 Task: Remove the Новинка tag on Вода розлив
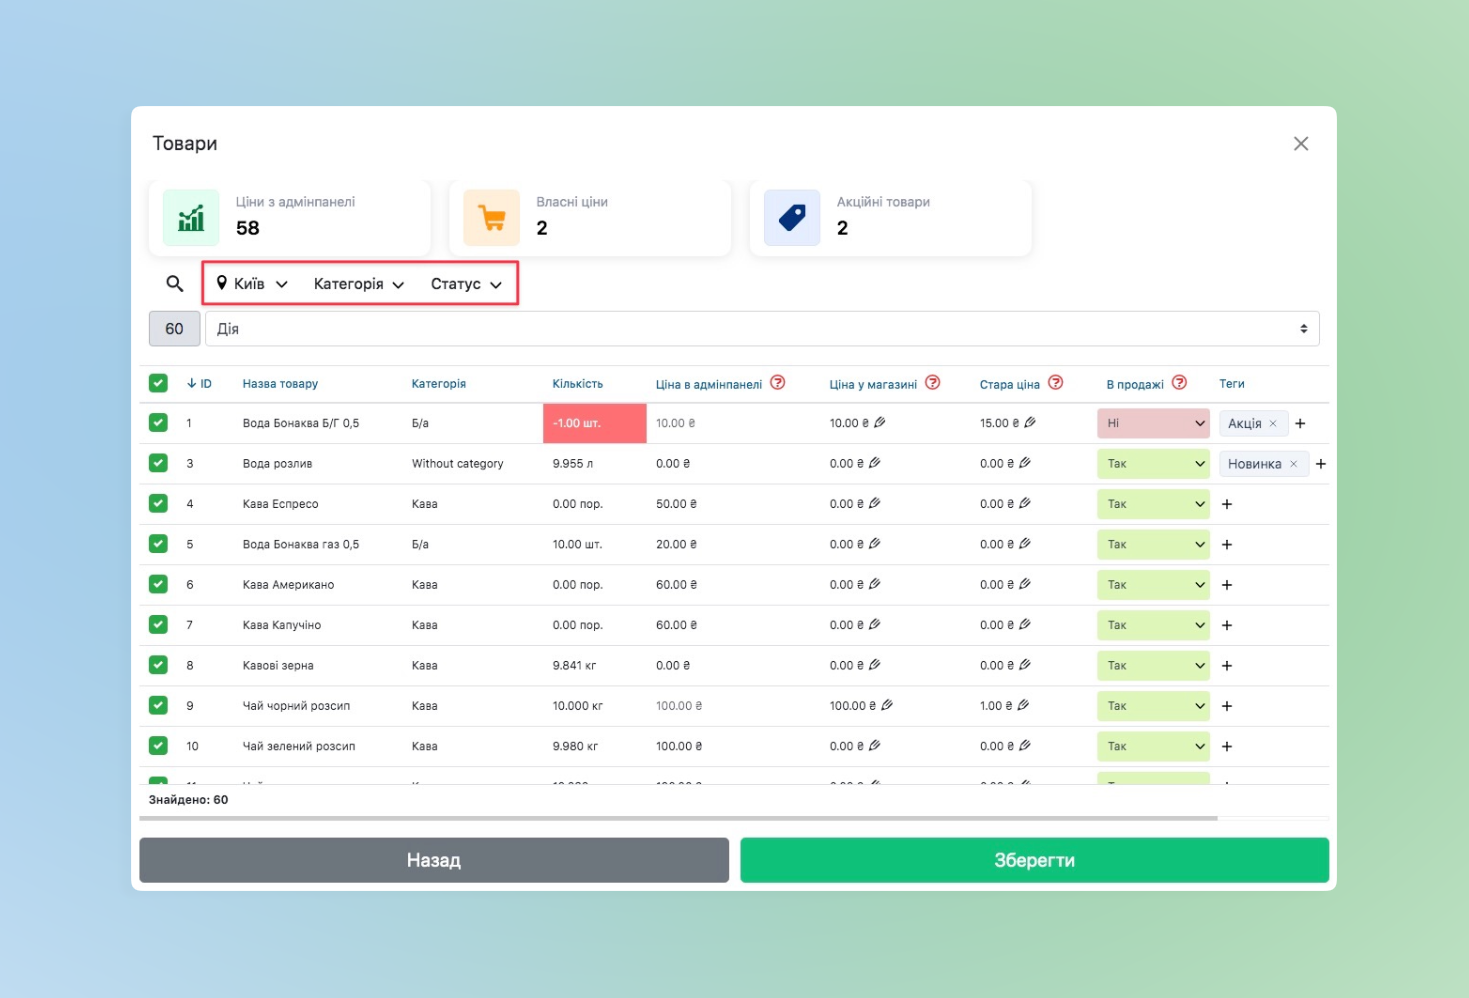pyautogui.click(x=1293, y=464)
